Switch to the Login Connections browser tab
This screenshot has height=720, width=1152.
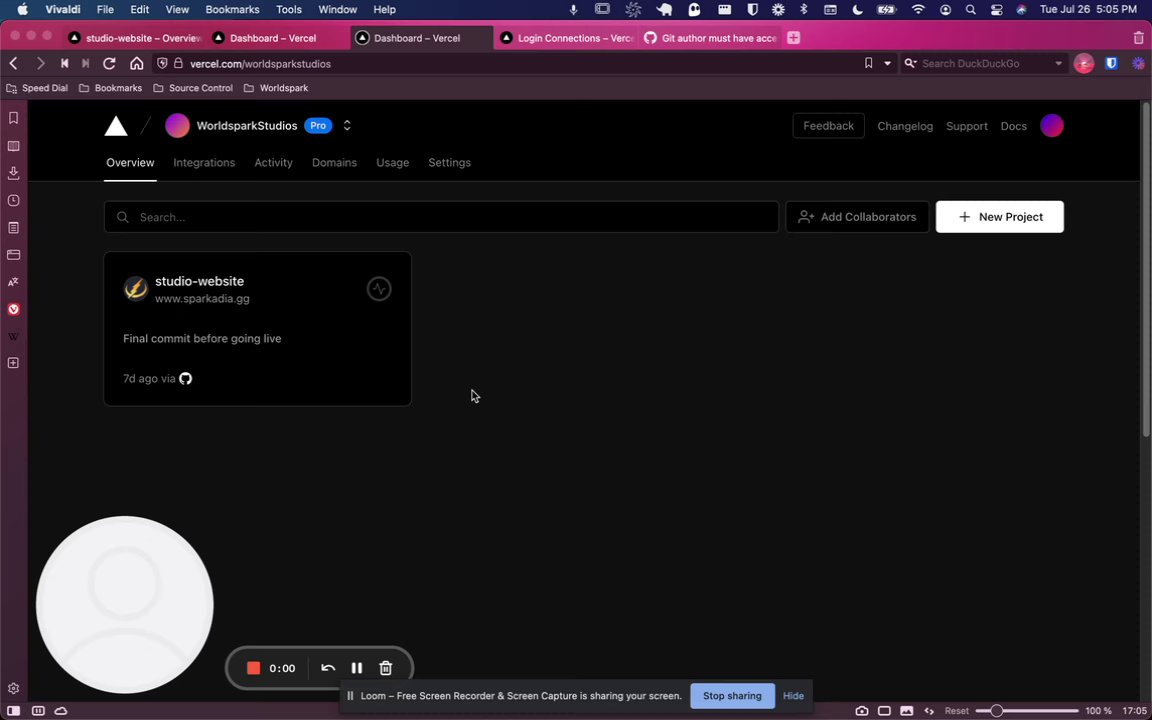point(566,38)
